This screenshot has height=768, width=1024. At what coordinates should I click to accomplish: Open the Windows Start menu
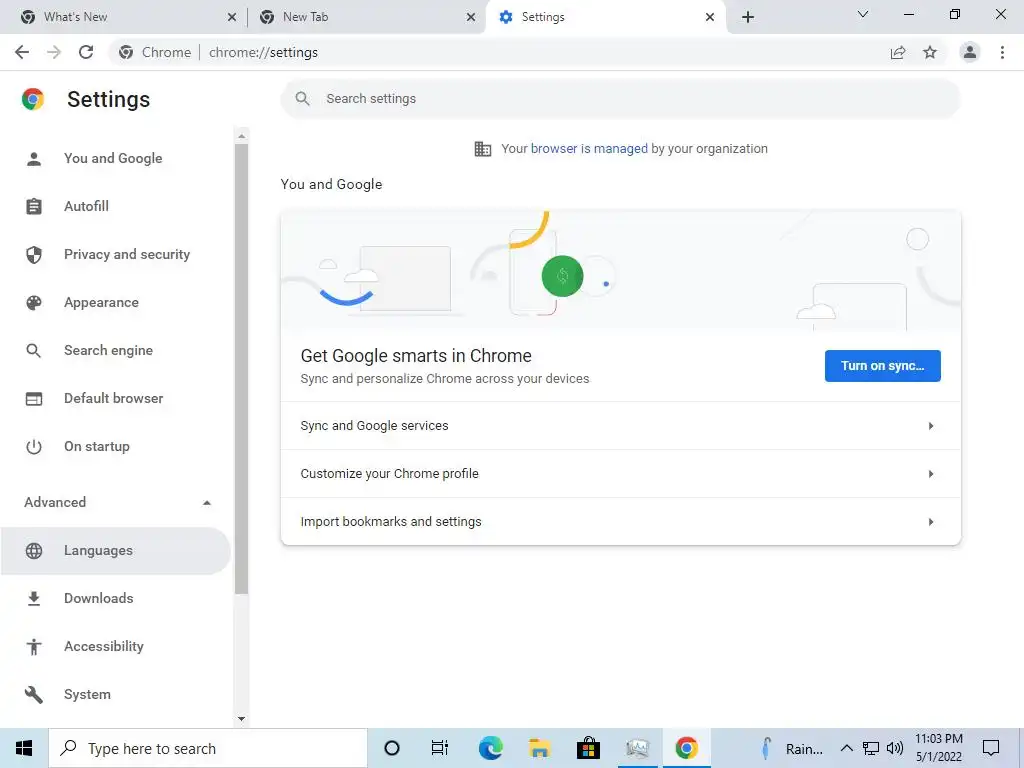tap(24, 748)
